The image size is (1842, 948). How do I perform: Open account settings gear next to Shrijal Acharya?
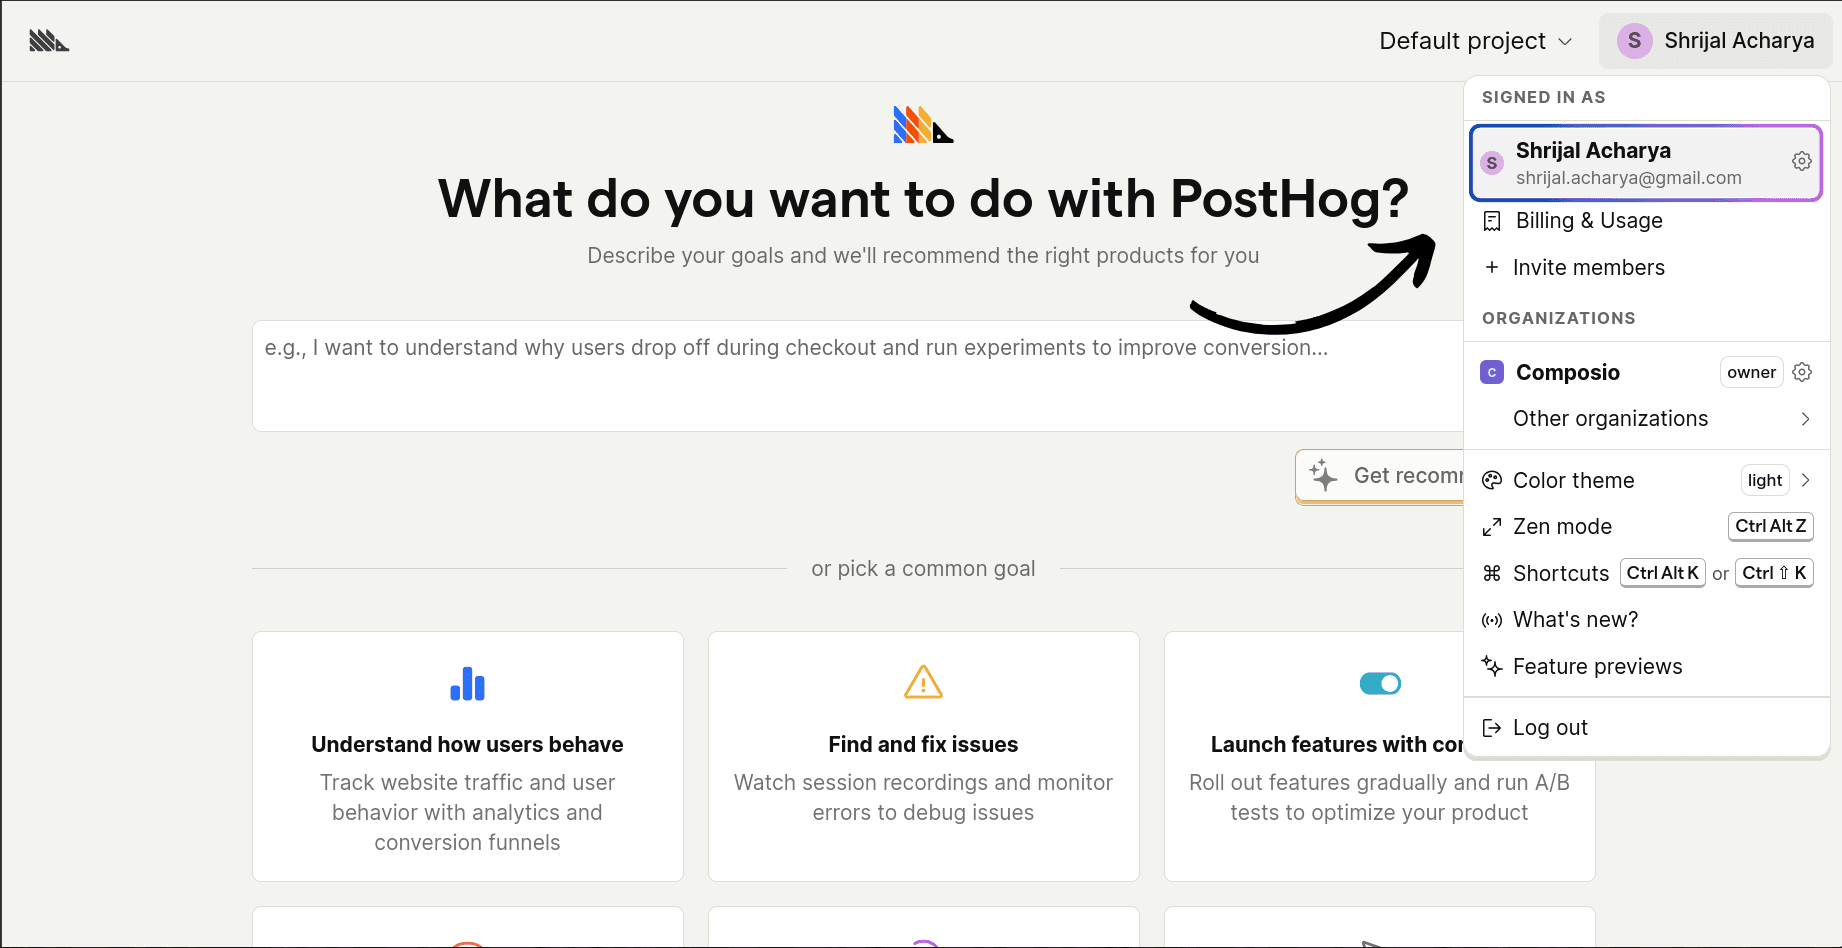click(1802, 161)
